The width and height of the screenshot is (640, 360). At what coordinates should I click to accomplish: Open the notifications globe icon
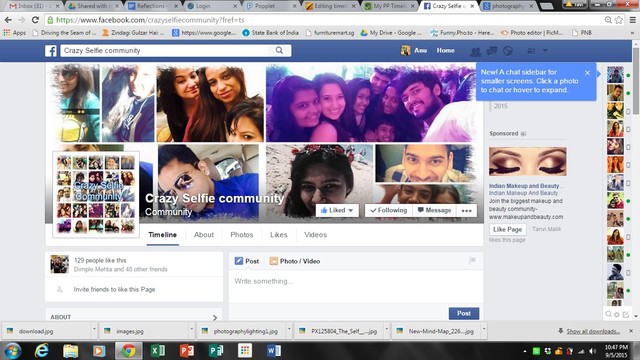pyautogui.click(x=508, y=51)
